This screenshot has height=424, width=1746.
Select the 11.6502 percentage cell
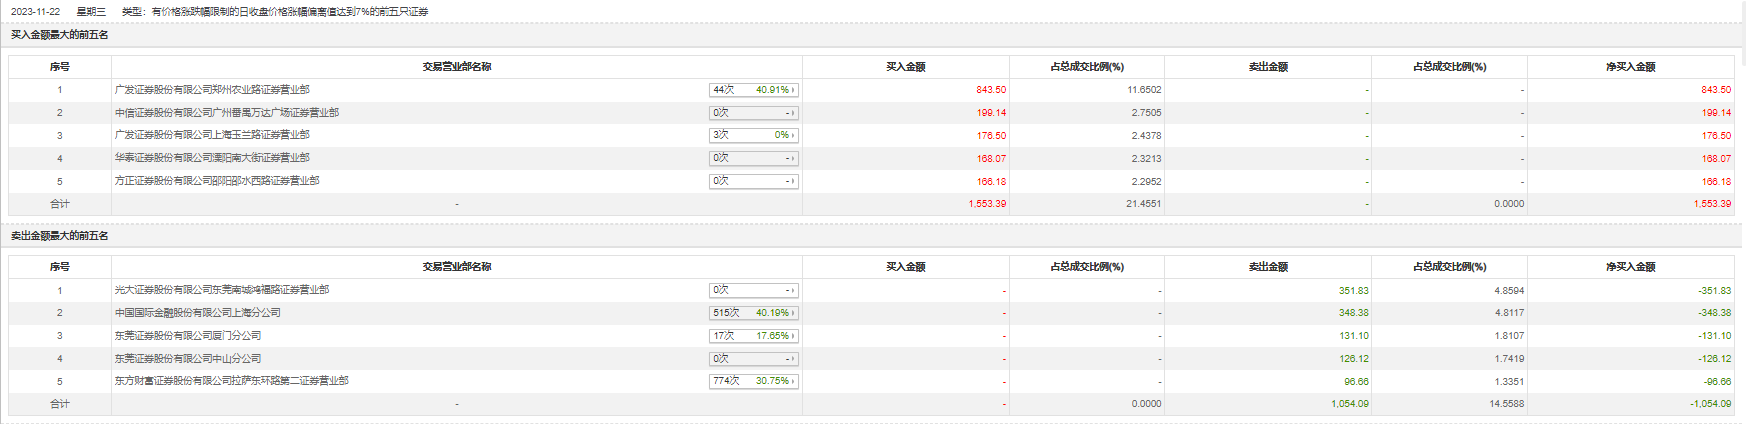[1144, 90]
